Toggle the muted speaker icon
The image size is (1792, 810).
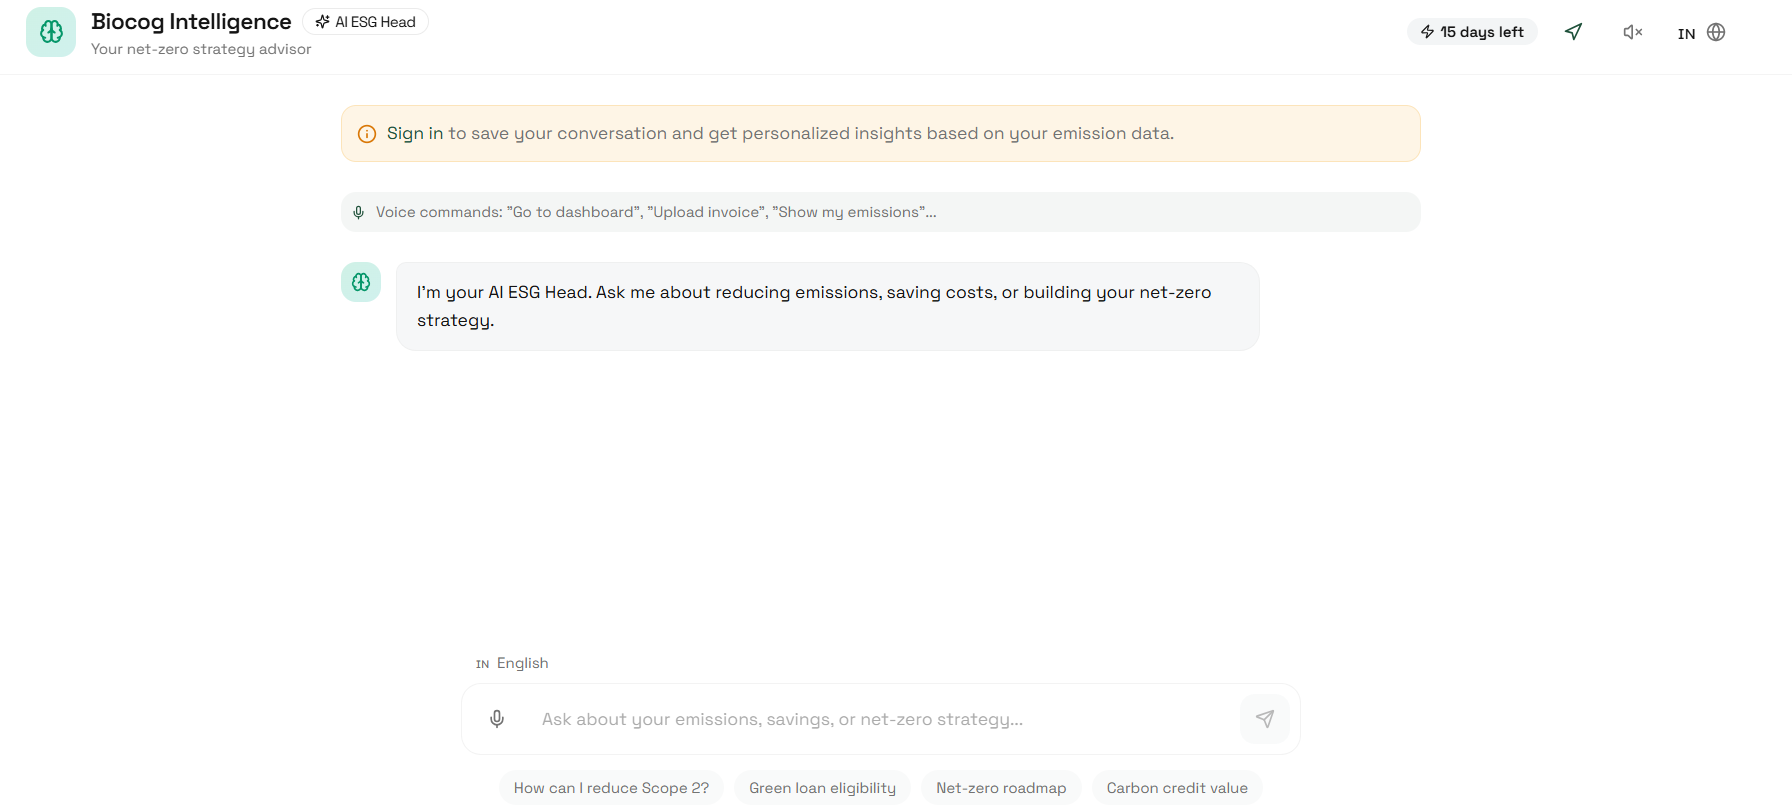click(1632, 32)
